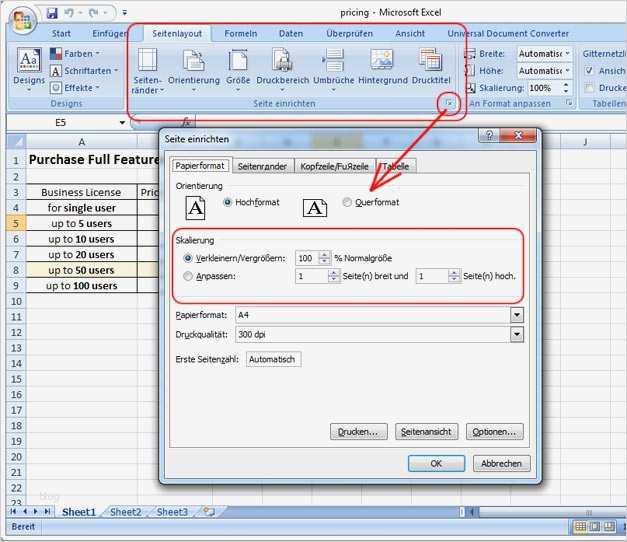Adjust Seite(n) hoch spinner arrows

click(x=453, y=276)
